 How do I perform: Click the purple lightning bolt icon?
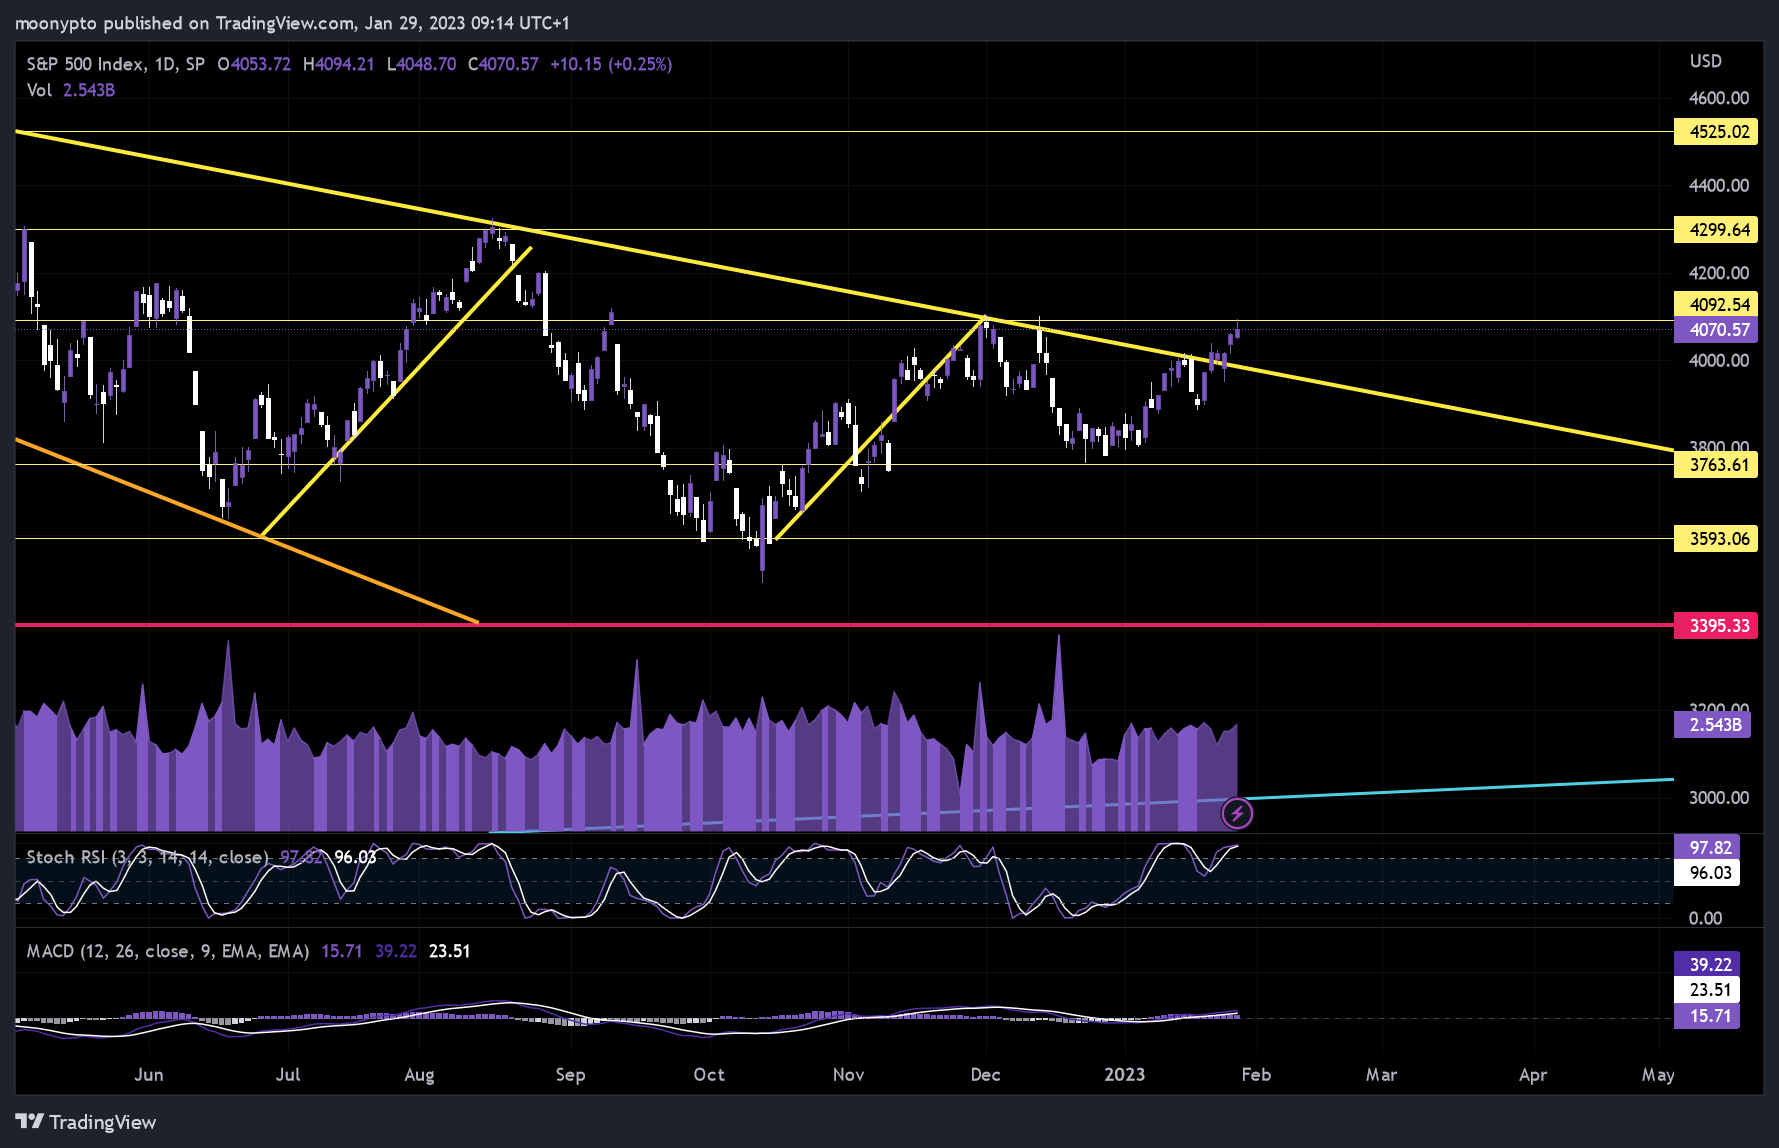1237,814
